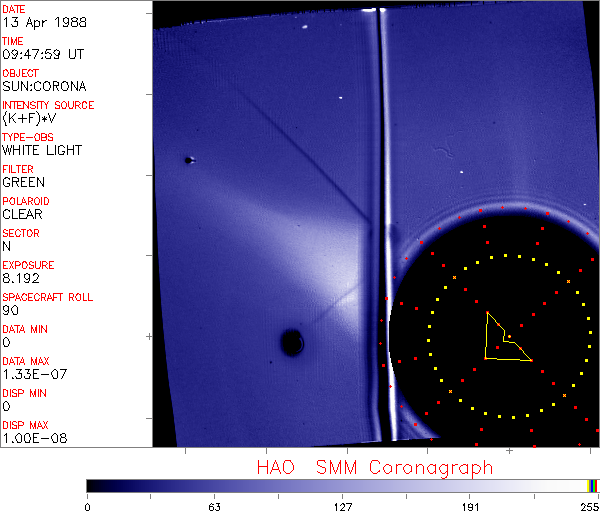Select the time value 09:47:59 UT
The height and width of the screenshot is (512, 600).
[x=42, y=54]
